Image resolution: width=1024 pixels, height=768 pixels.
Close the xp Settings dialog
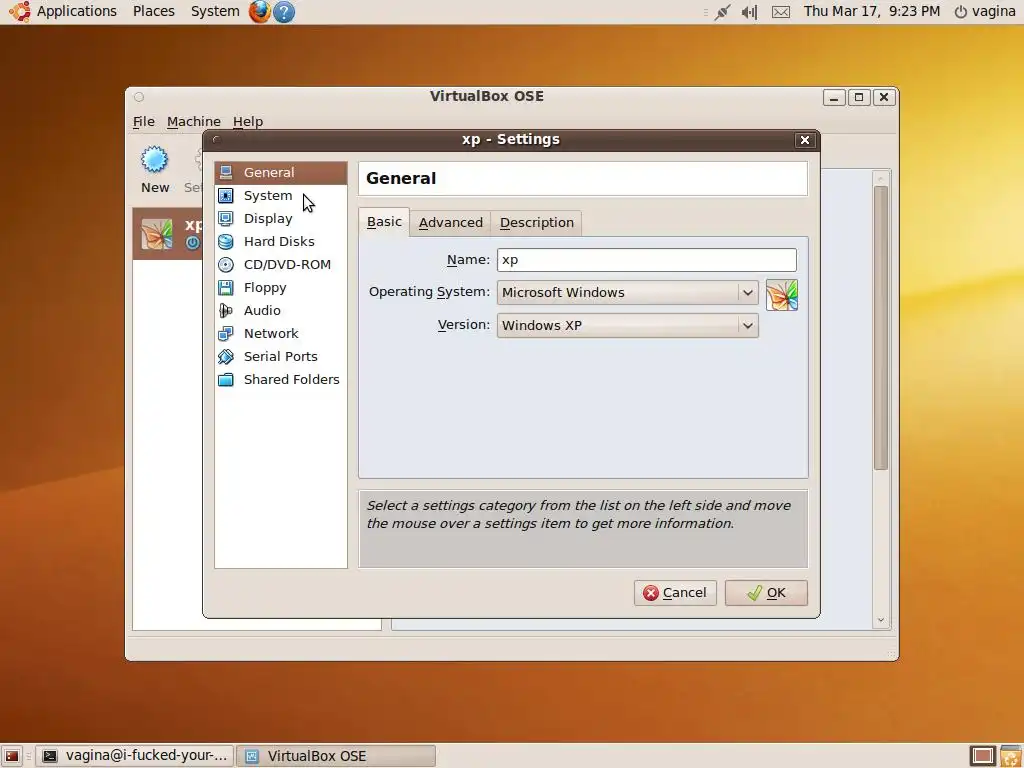805,140
